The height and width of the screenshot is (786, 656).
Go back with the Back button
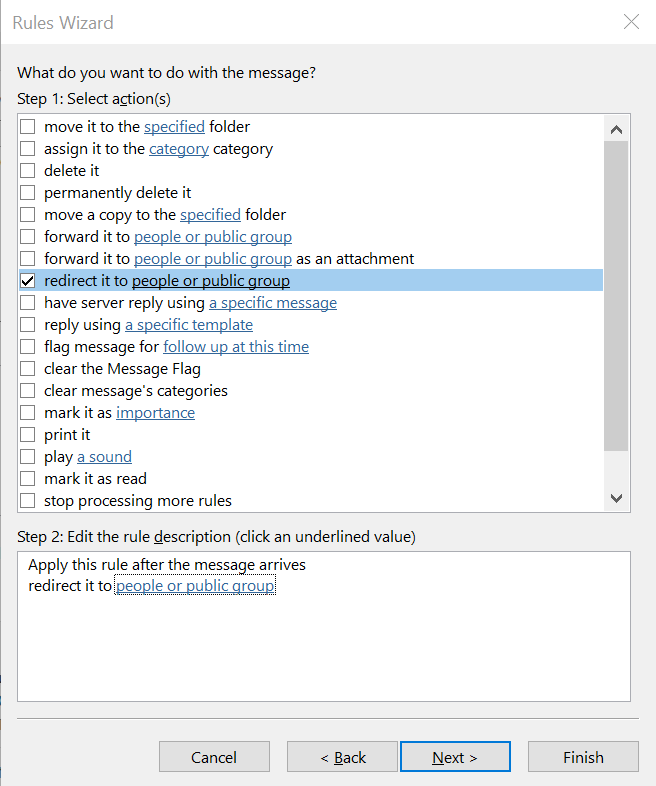point(342,757)
